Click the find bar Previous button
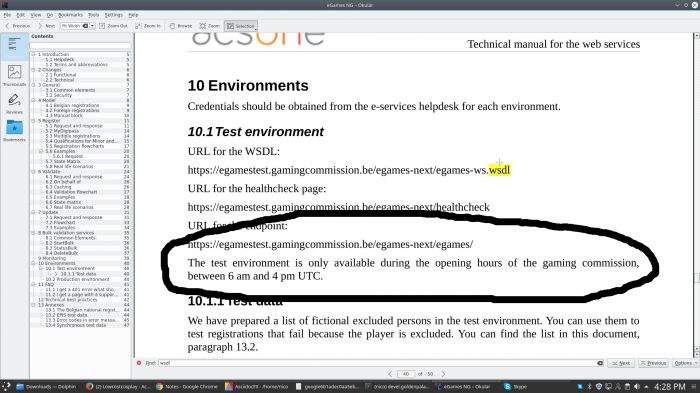Viewport: 700px width, 393px height. 653,363
